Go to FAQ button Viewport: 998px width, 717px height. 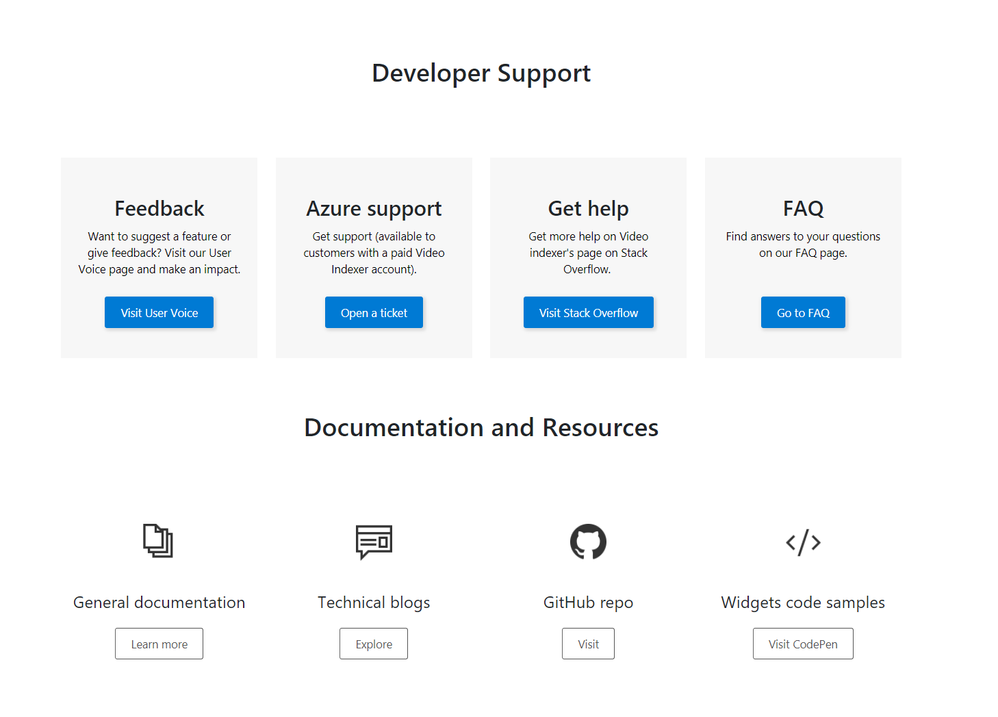click(x=803, y=312)
